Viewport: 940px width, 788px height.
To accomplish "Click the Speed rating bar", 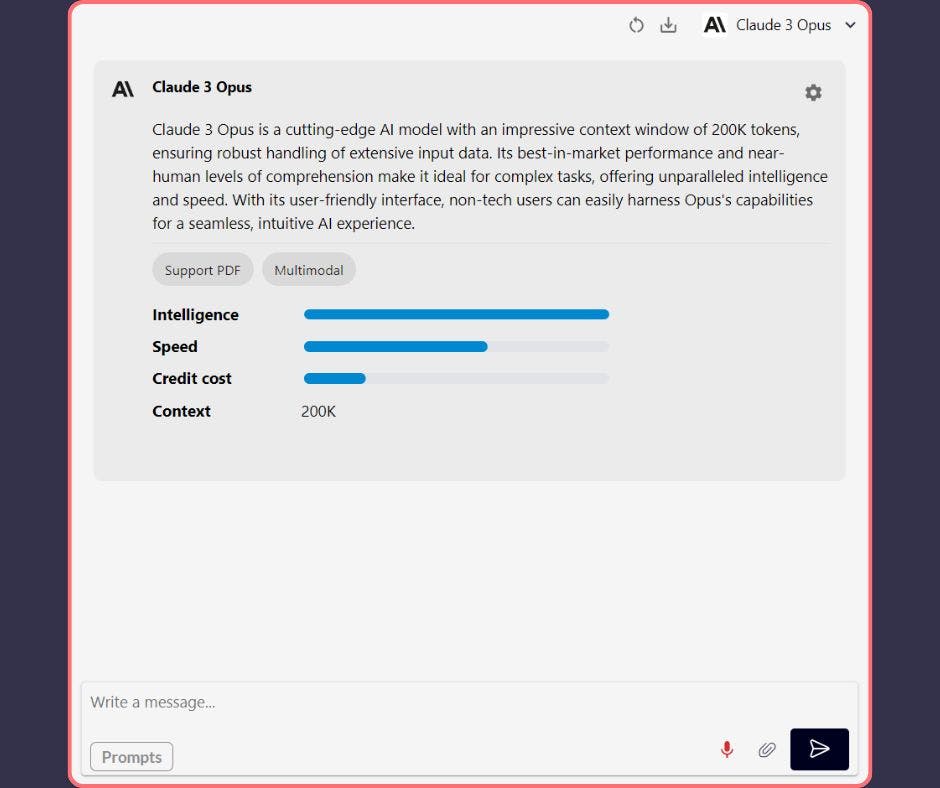I will (x=456, y=347).
